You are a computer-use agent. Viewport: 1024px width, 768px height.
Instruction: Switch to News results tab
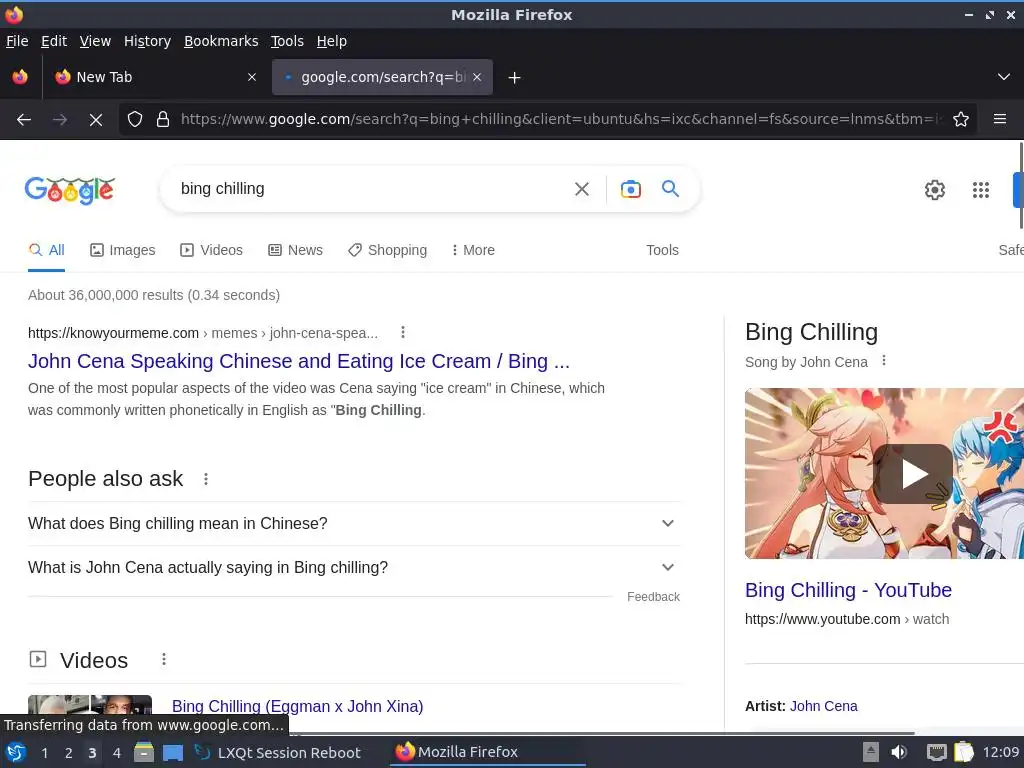click(296, 250)
